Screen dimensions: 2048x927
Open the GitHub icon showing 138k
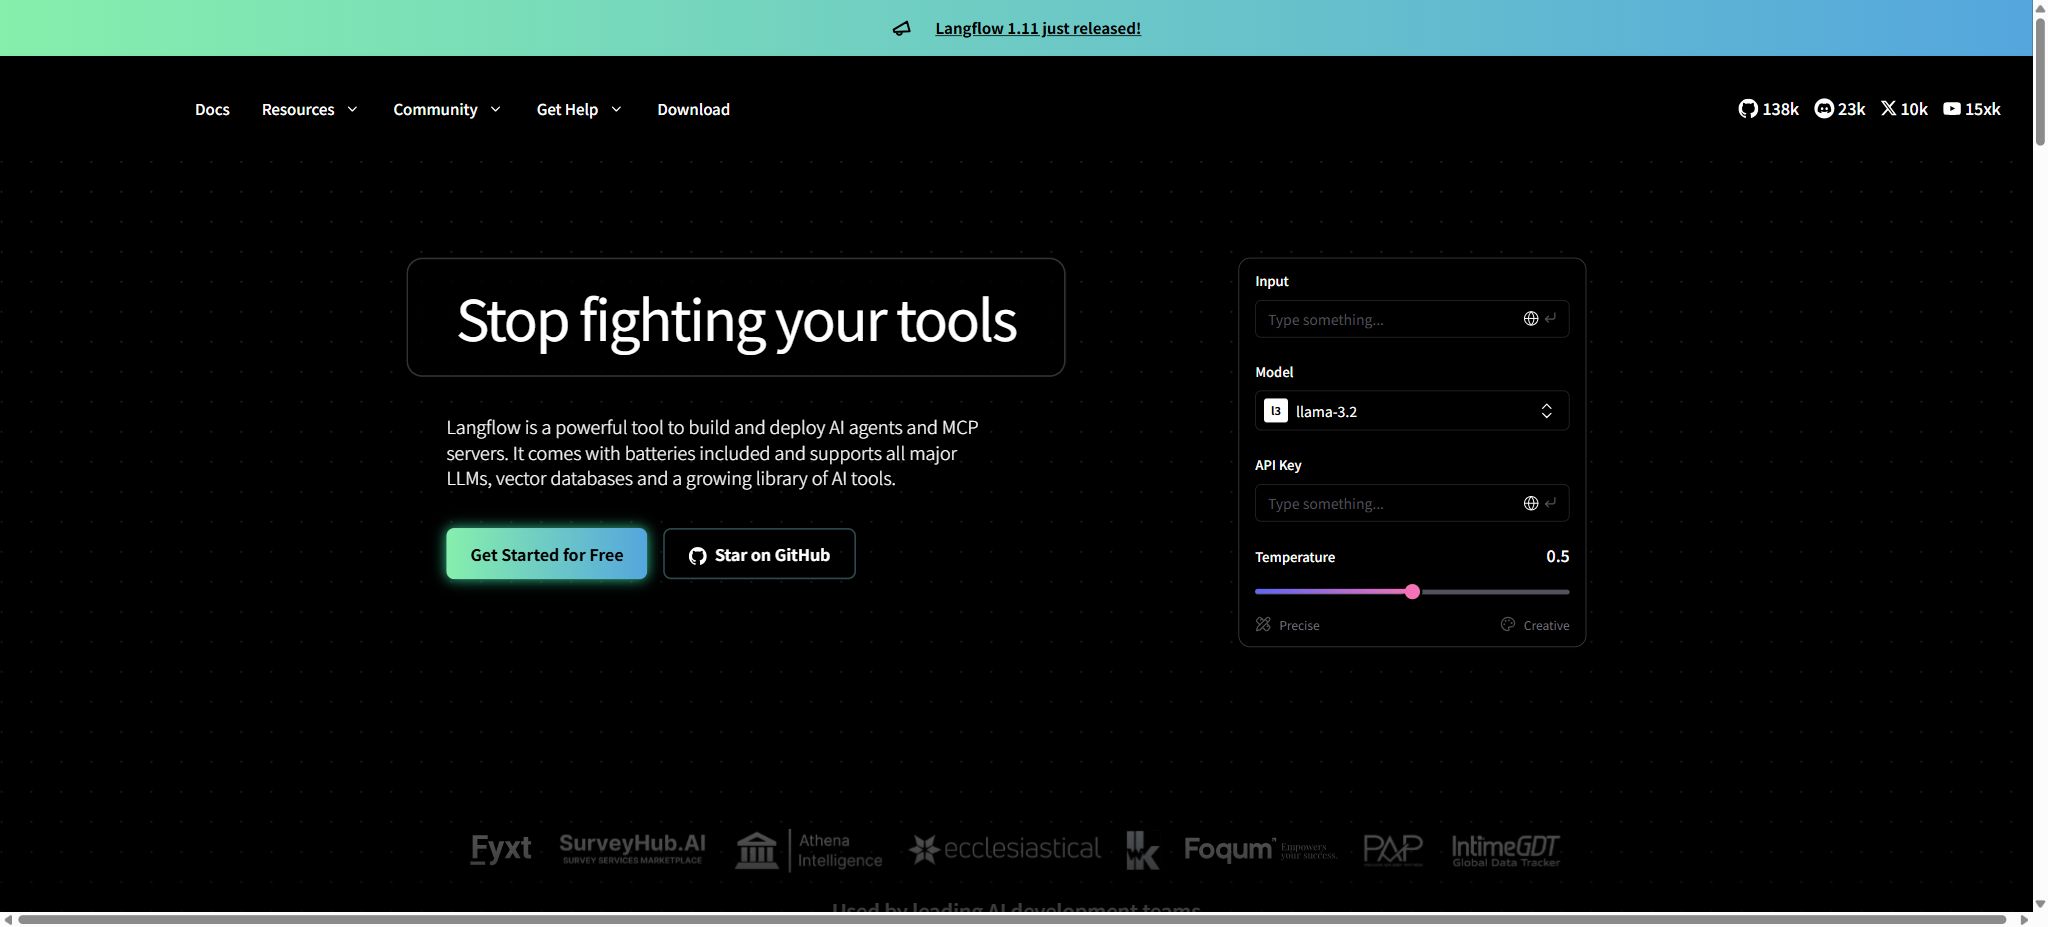click(1748, 109)
